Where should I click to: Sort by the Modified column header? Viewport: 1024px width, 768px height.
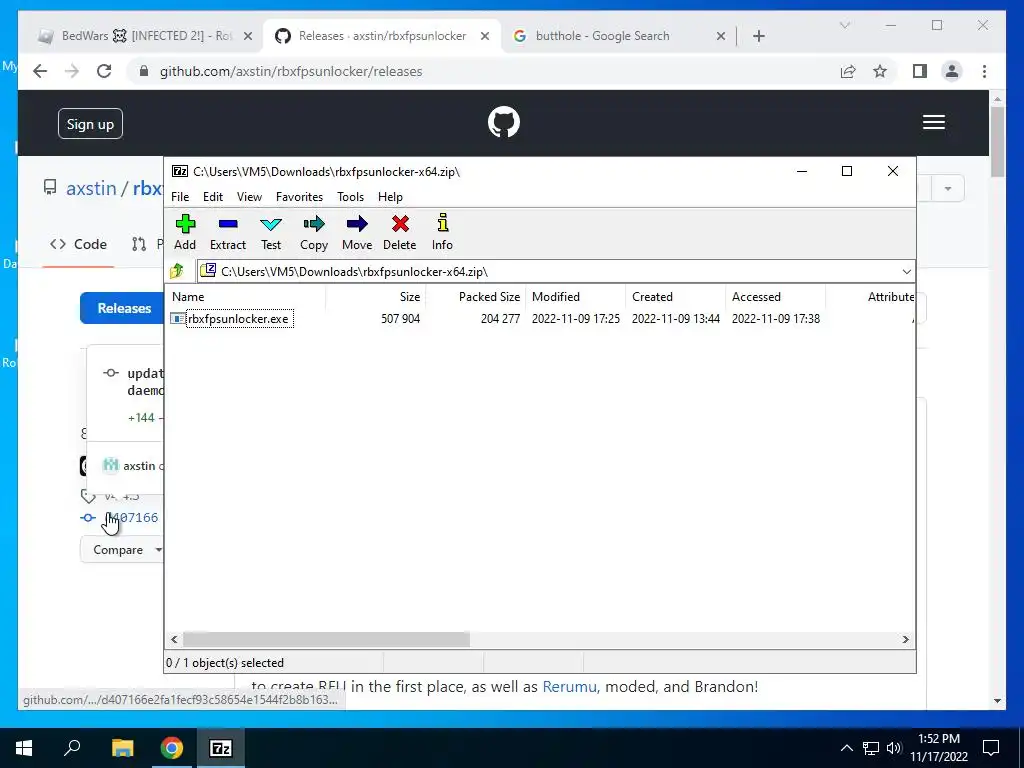[x=575, y=296]
